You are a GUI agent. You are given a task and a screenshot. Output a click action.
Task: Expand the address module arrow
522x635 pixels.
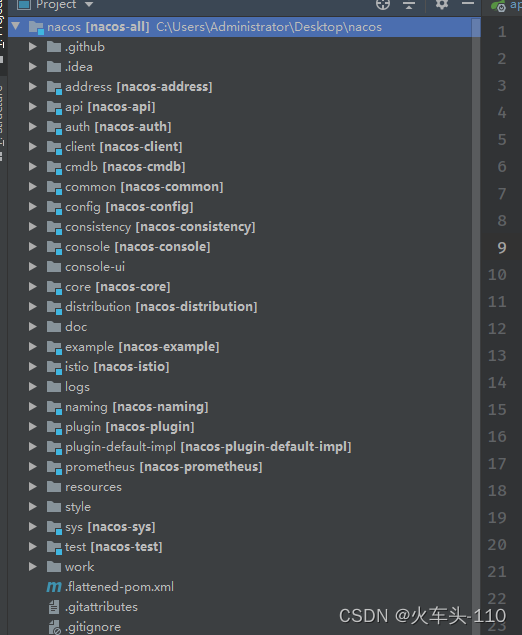tap(33, 87)
